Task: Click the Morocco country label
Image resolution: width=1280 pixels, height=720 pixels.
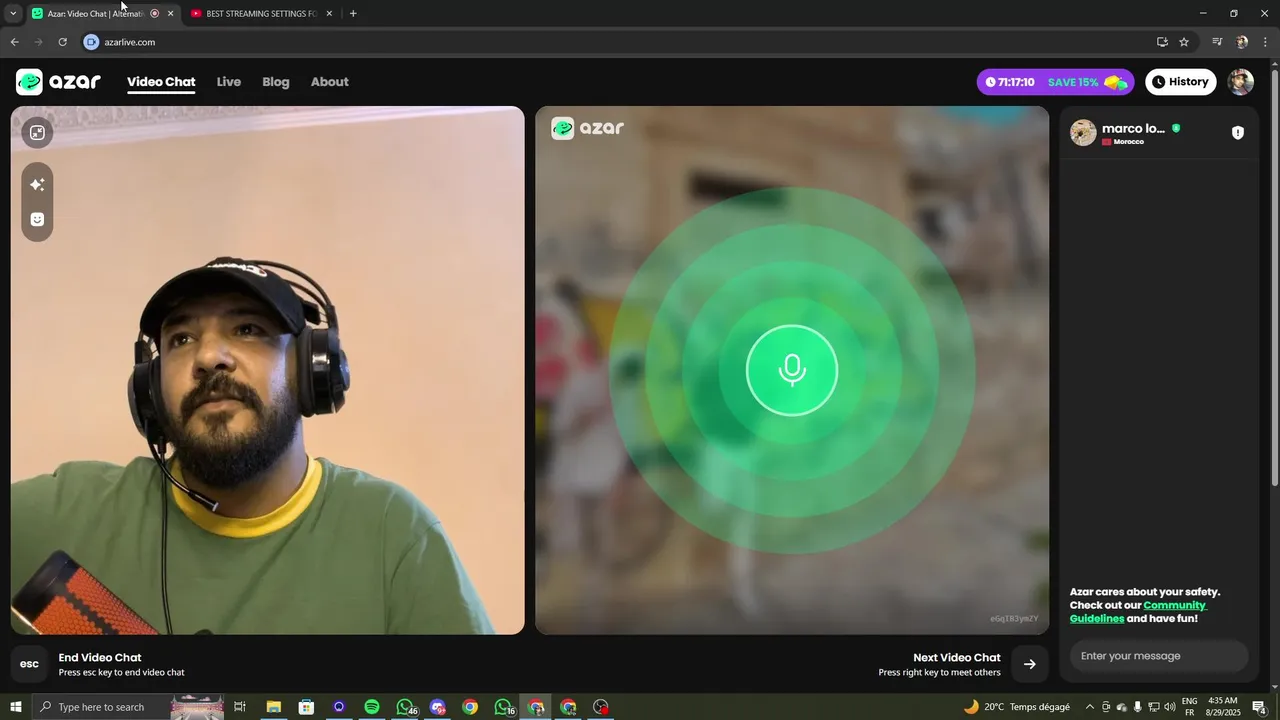Action: tap(1129, 142)
